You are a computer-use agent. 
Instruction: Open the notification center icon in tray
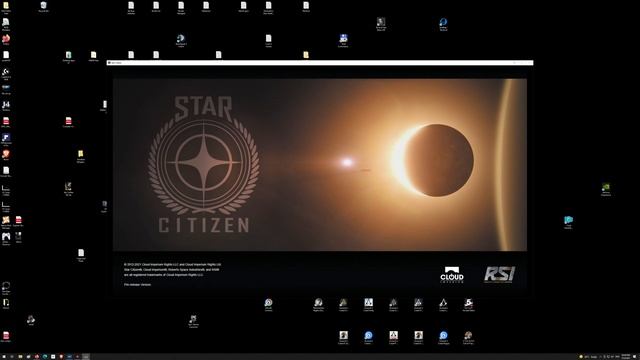635,356
